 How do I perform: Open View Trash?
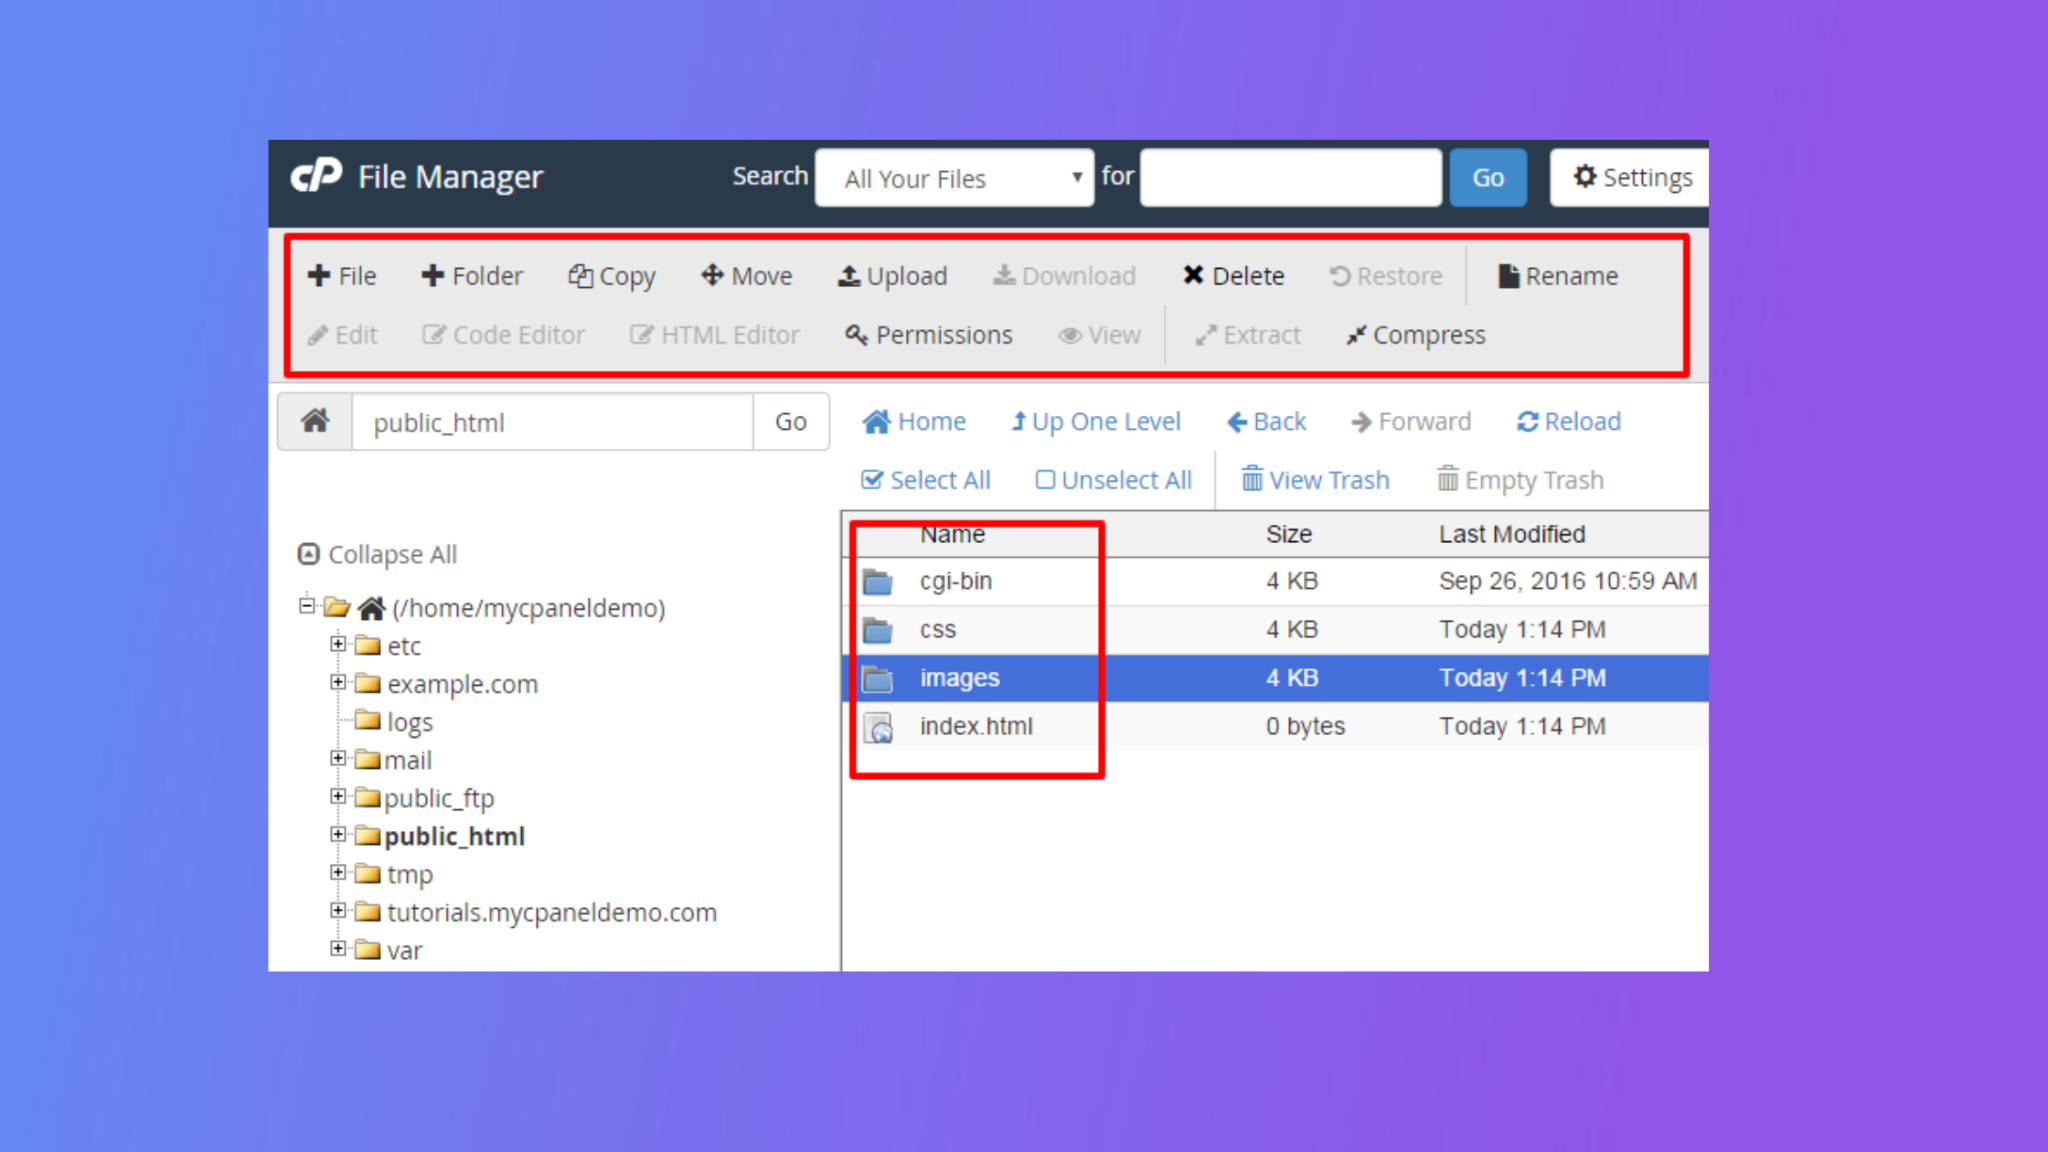pos(1315,480)
